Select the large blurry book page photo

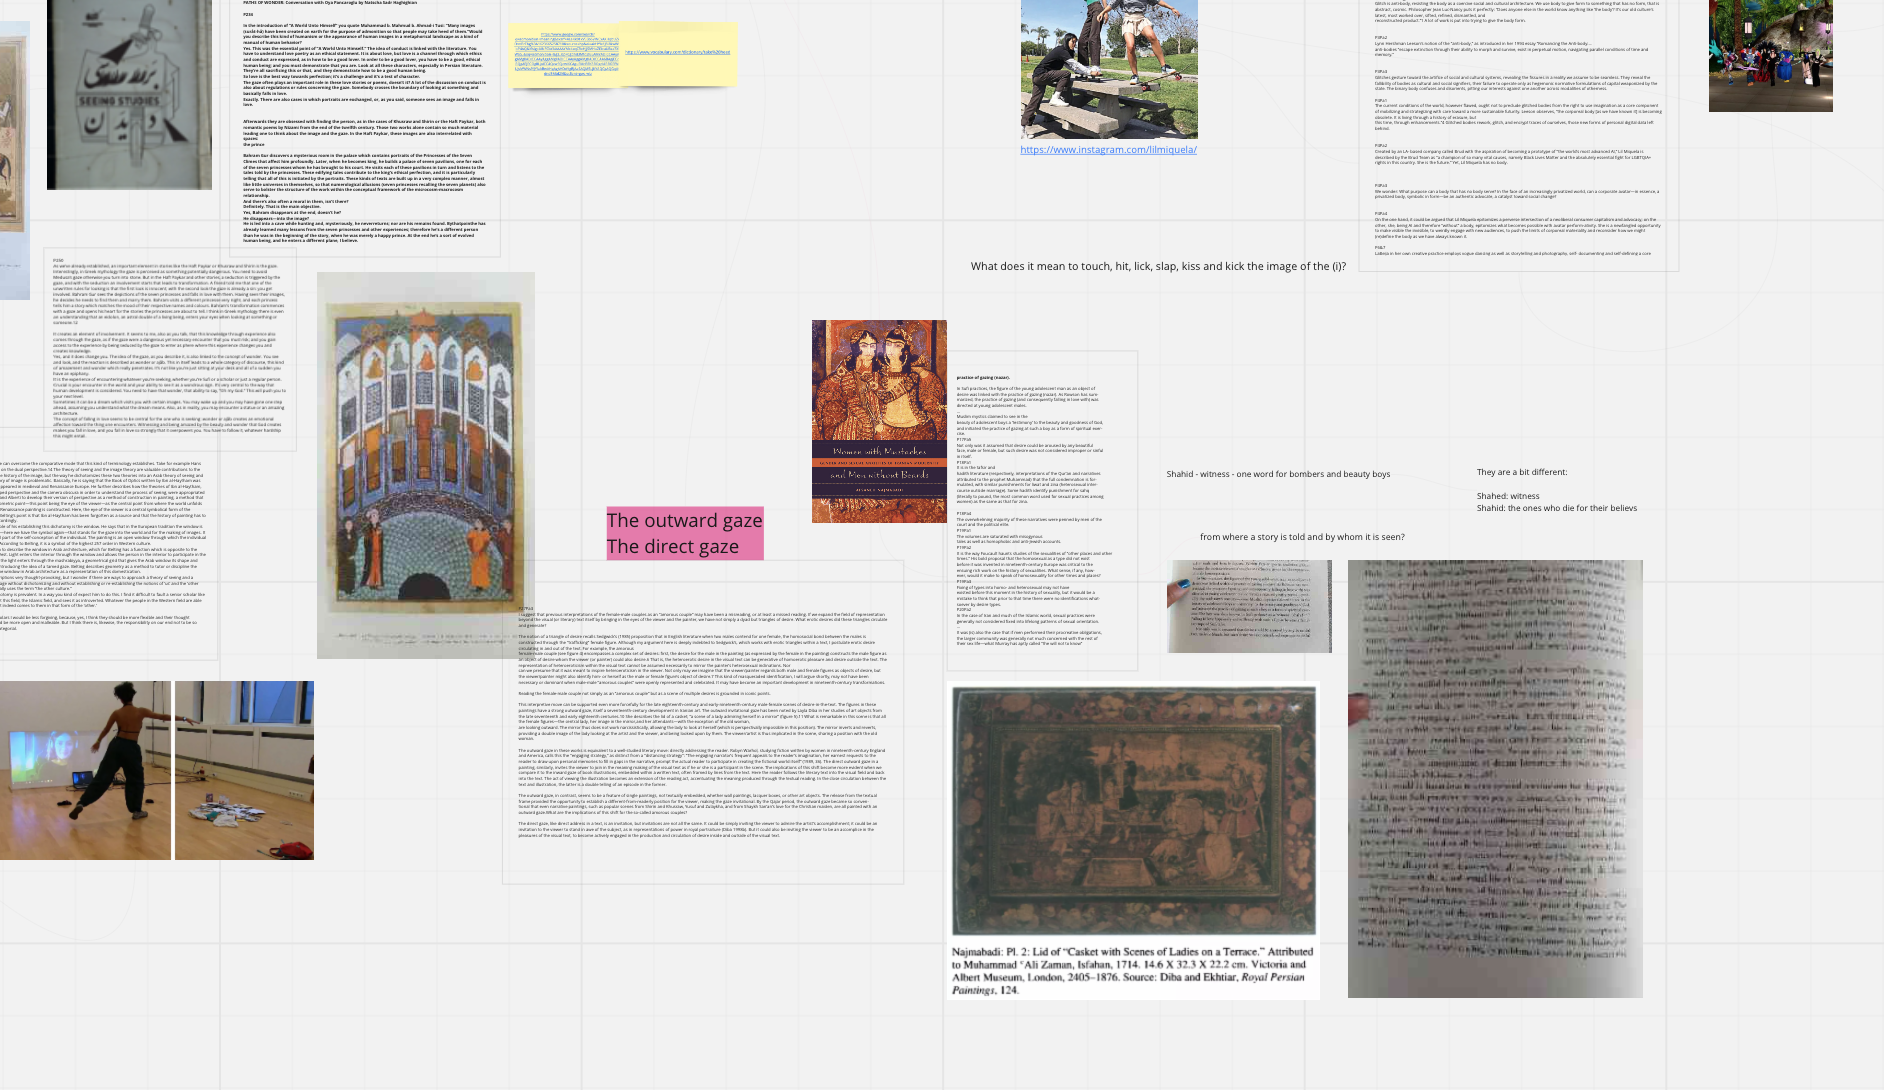pyautogui.click(x=1495, y=778)
